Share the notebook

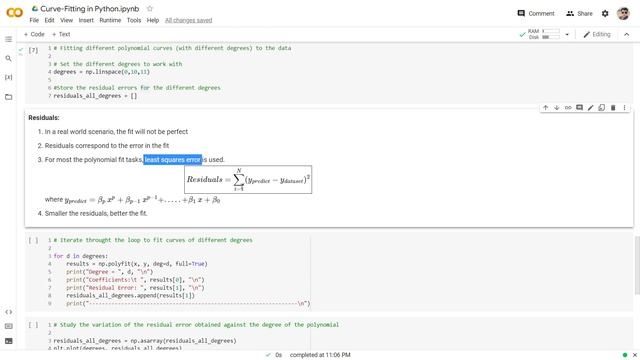(579, 13)
